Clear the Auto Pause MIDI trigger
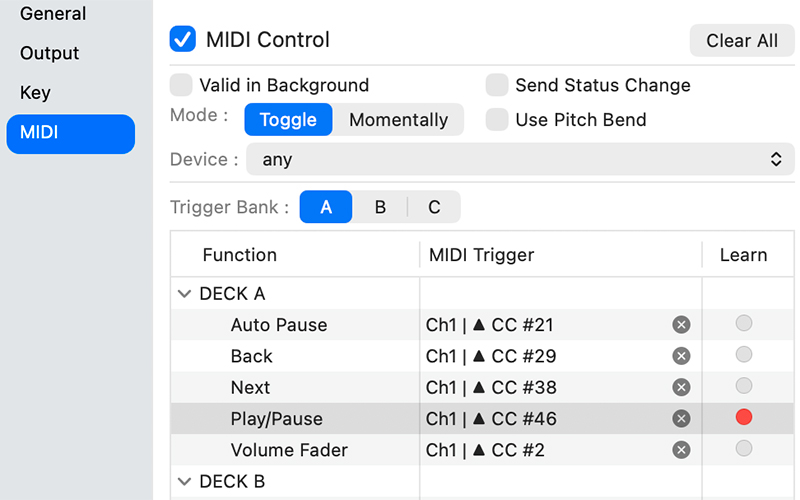Viewport: 800px width, 500px height. pyautogui.click(x=681, y=324)
